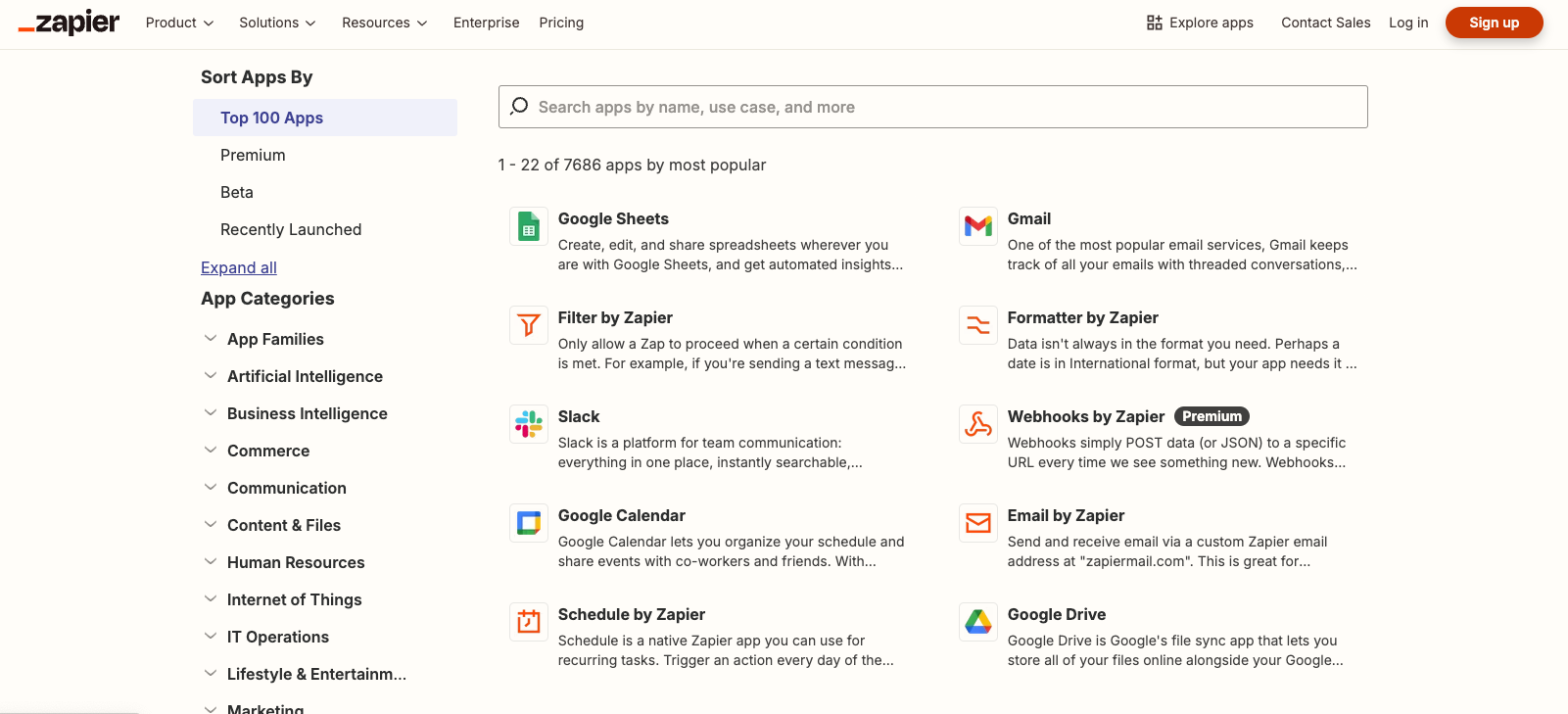Click the Gmail app icon
Screen dimensions: 1568x714
[978, 227]
